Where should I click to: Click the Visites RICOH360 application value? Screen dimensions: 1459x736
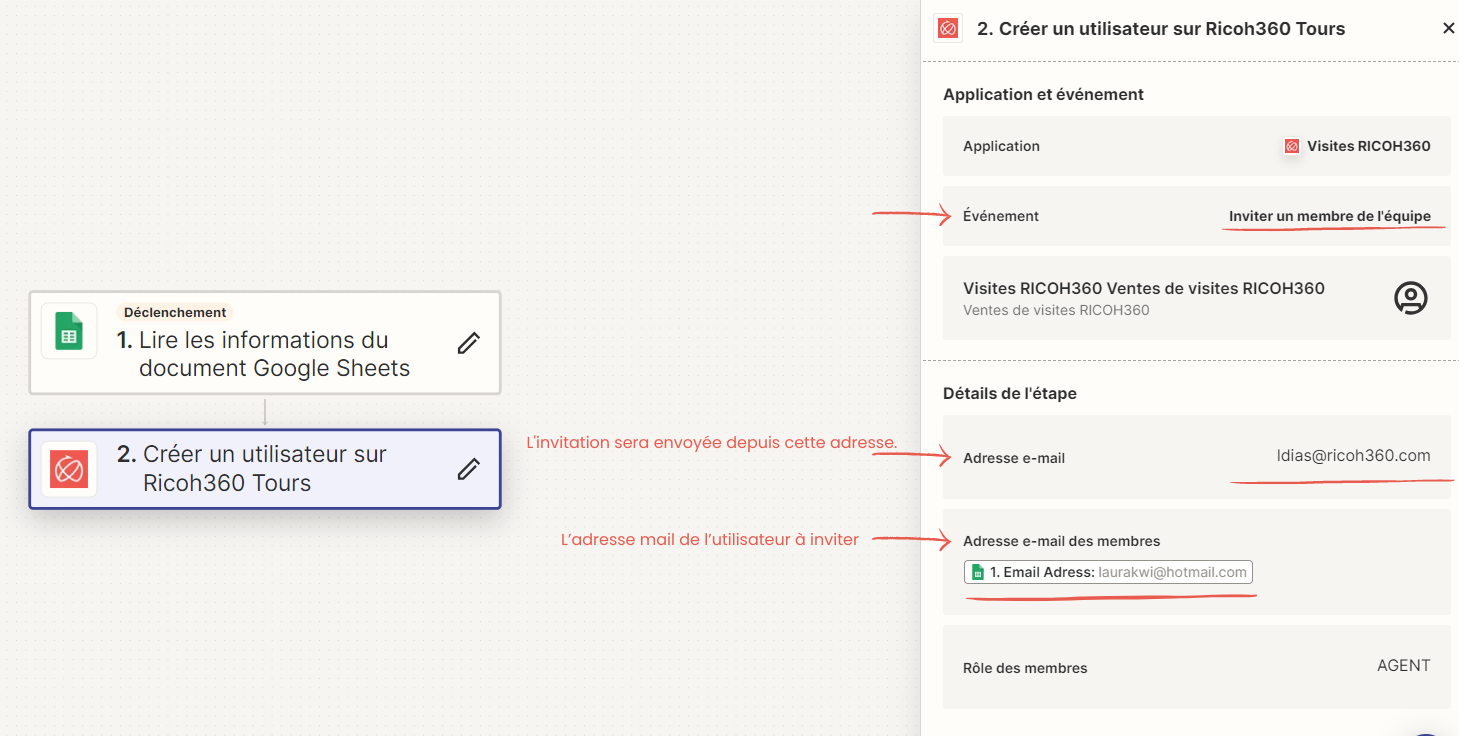click(1368, 146)
